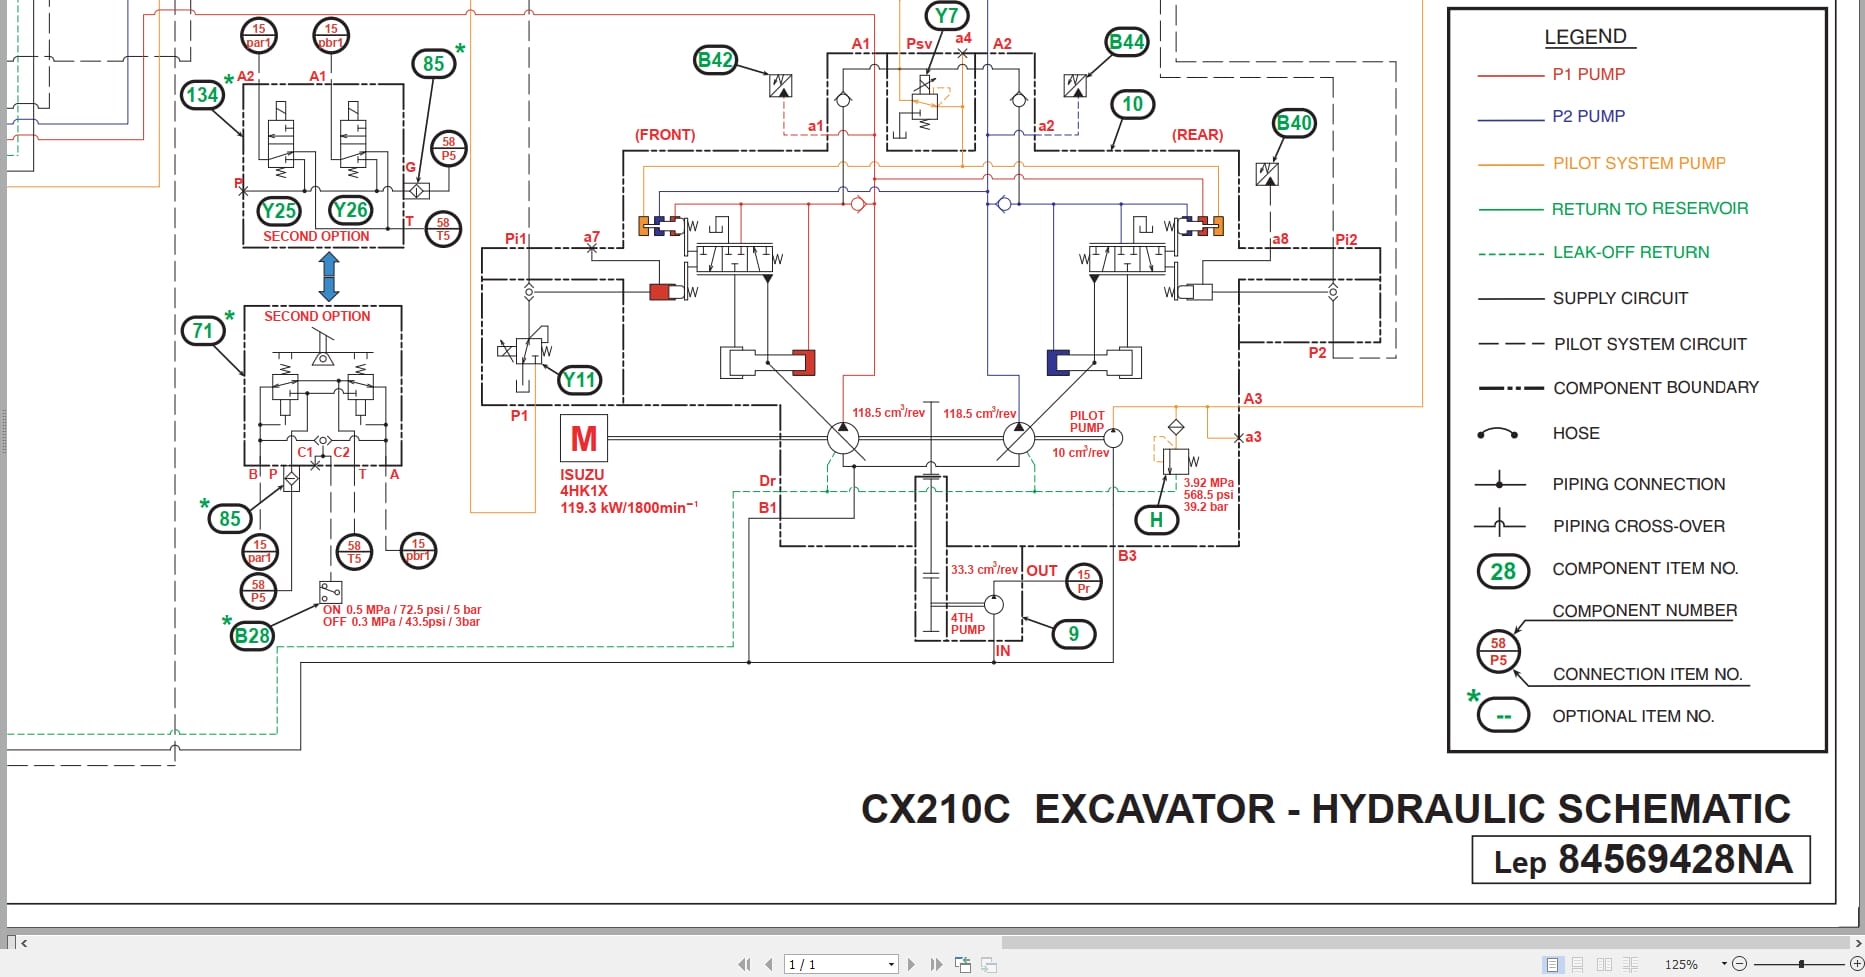
Task: Switch to single page layout
Action: (1555, 964)
